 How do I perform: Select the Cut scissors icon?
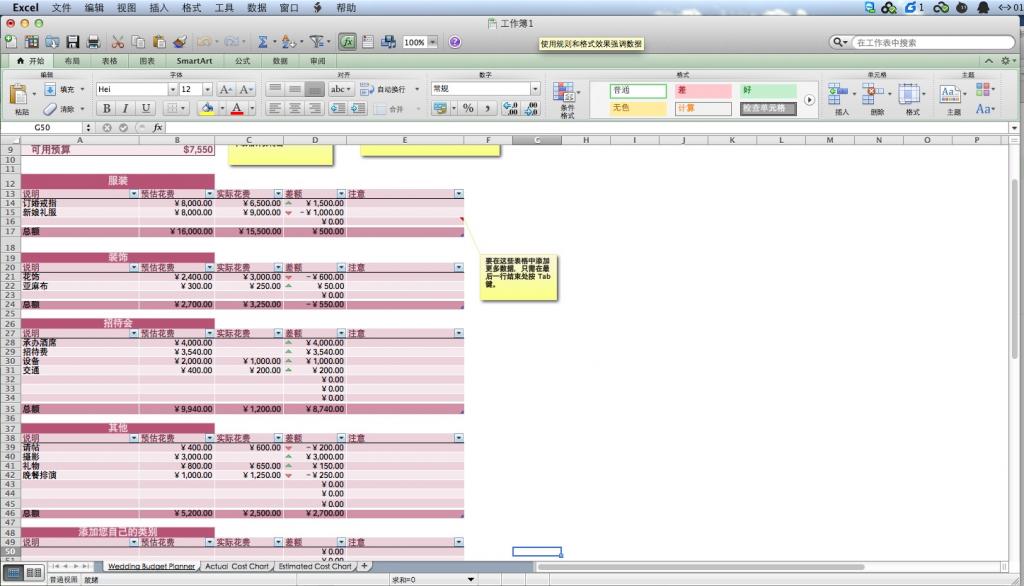117,42
